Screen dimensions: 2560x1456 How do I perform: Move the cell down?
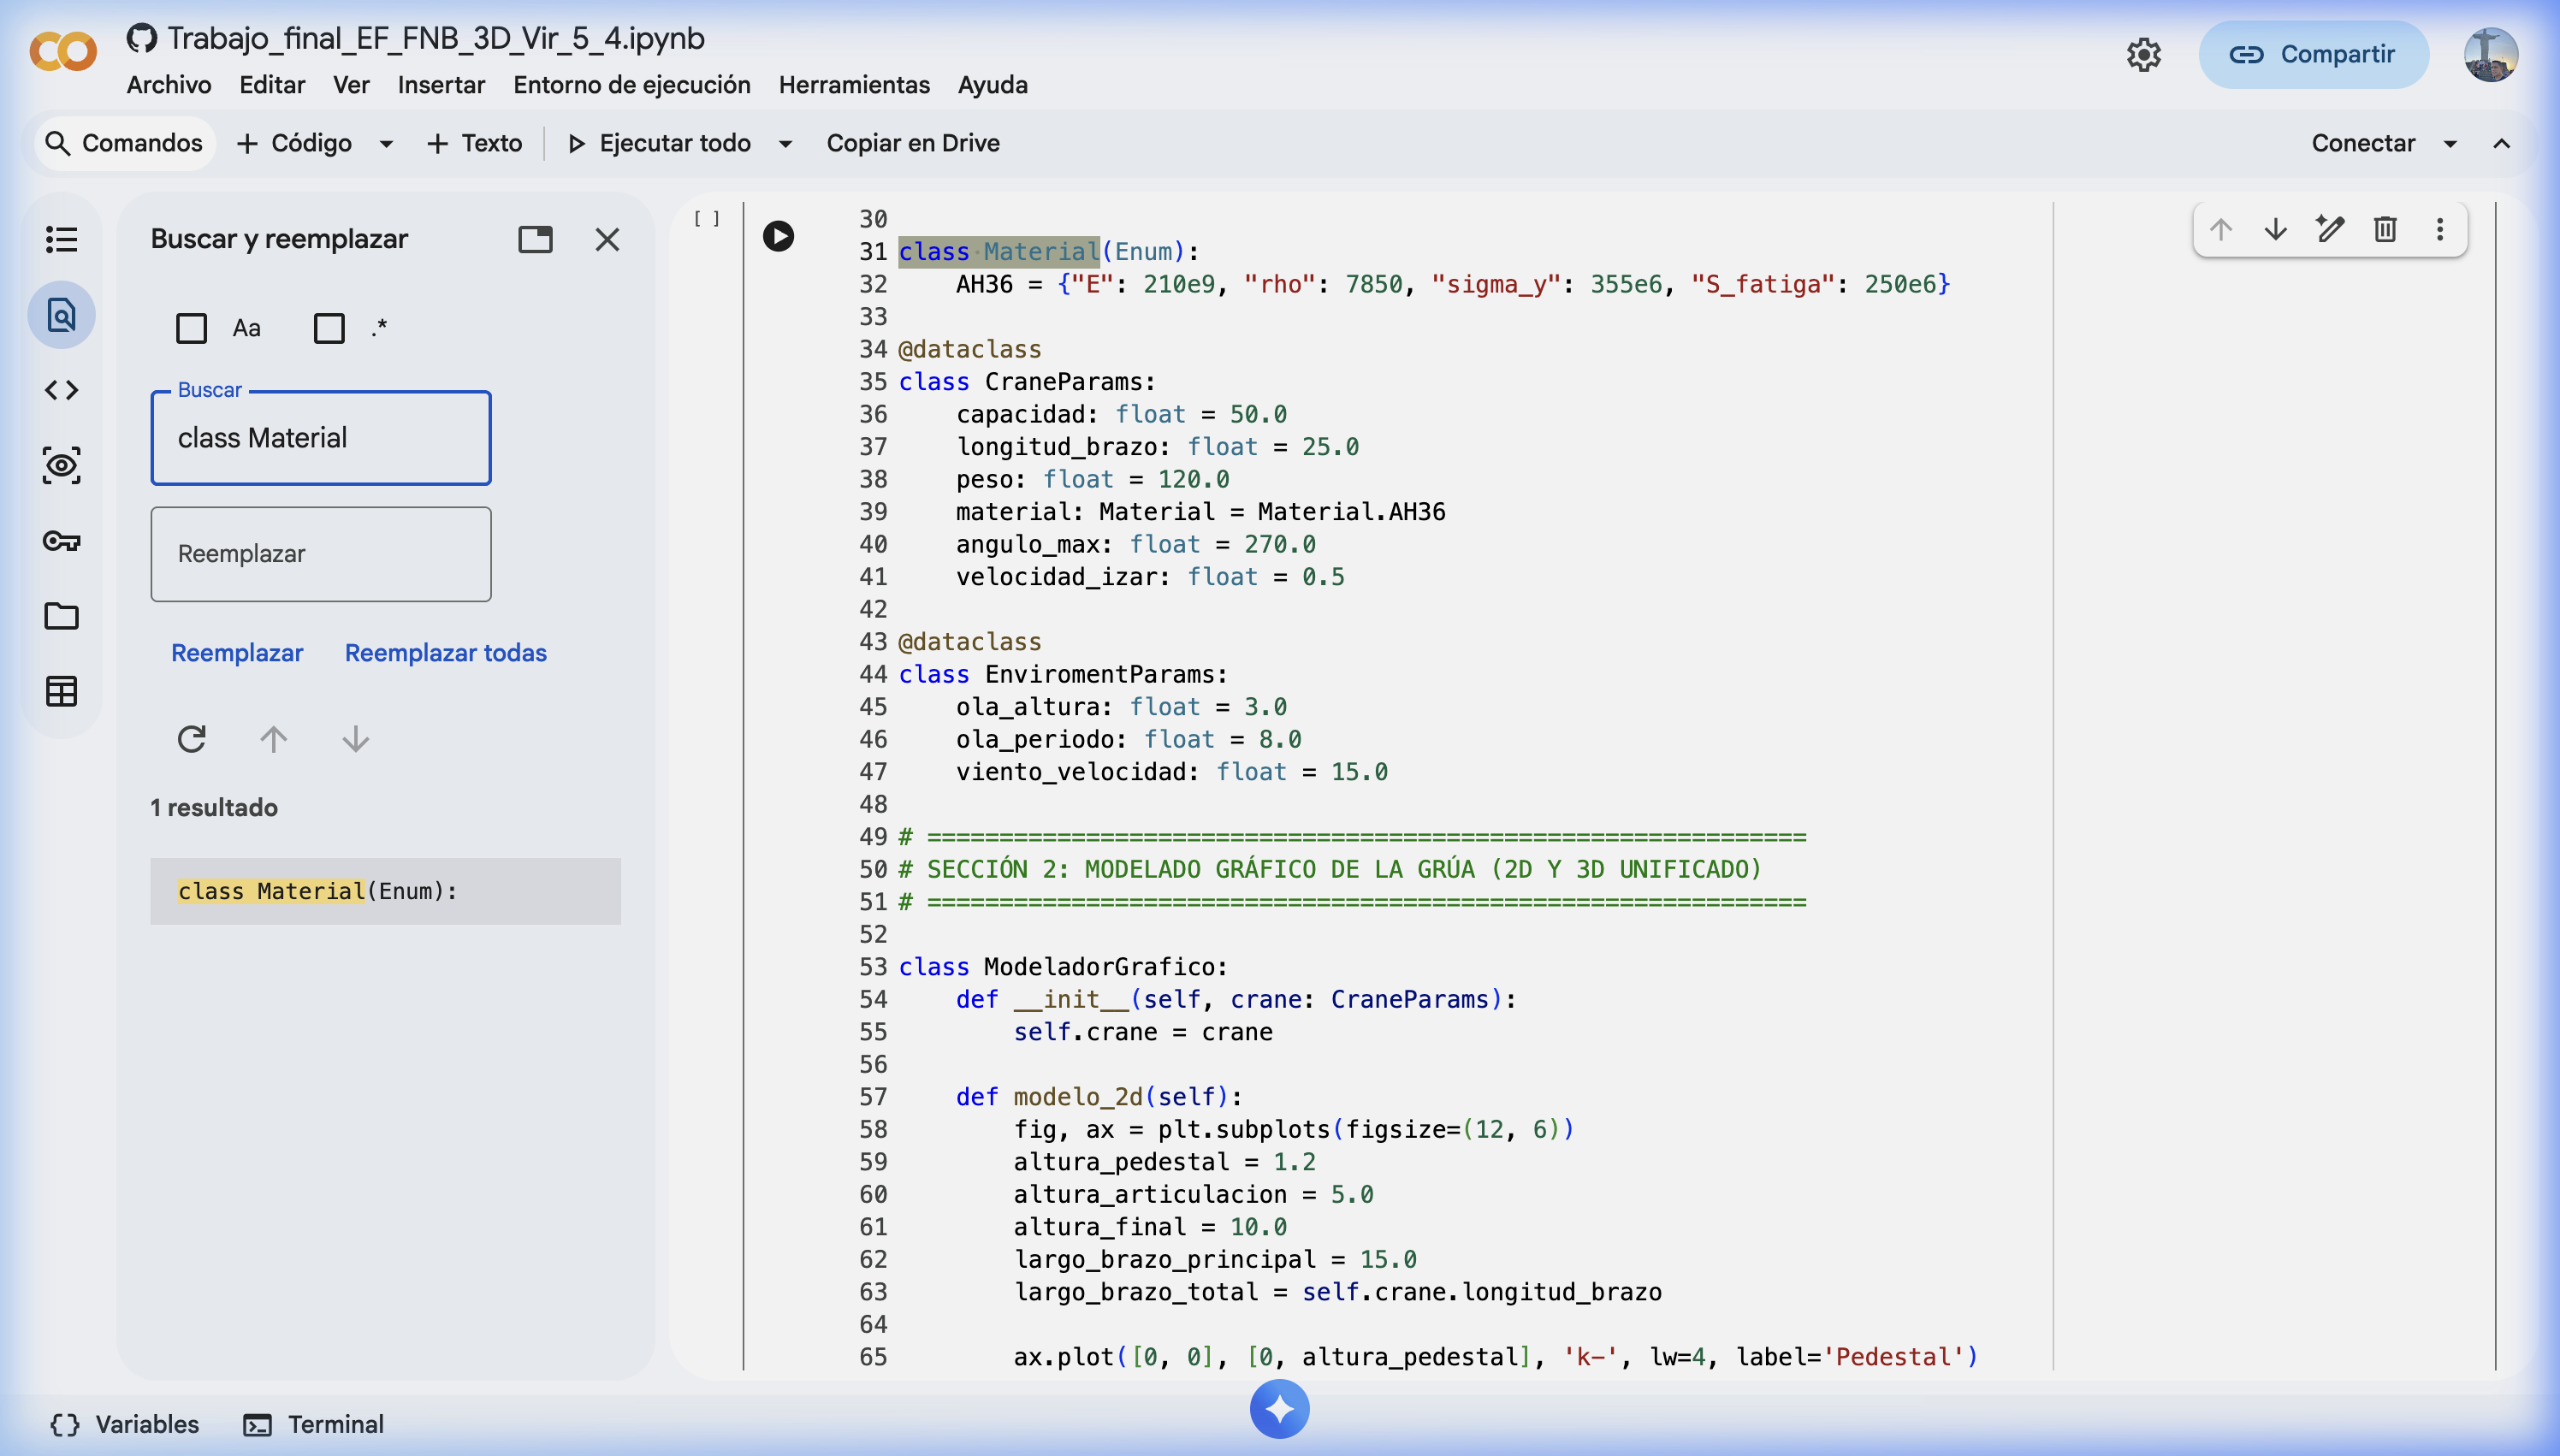pyautogui.click(x=2276, y=229)
